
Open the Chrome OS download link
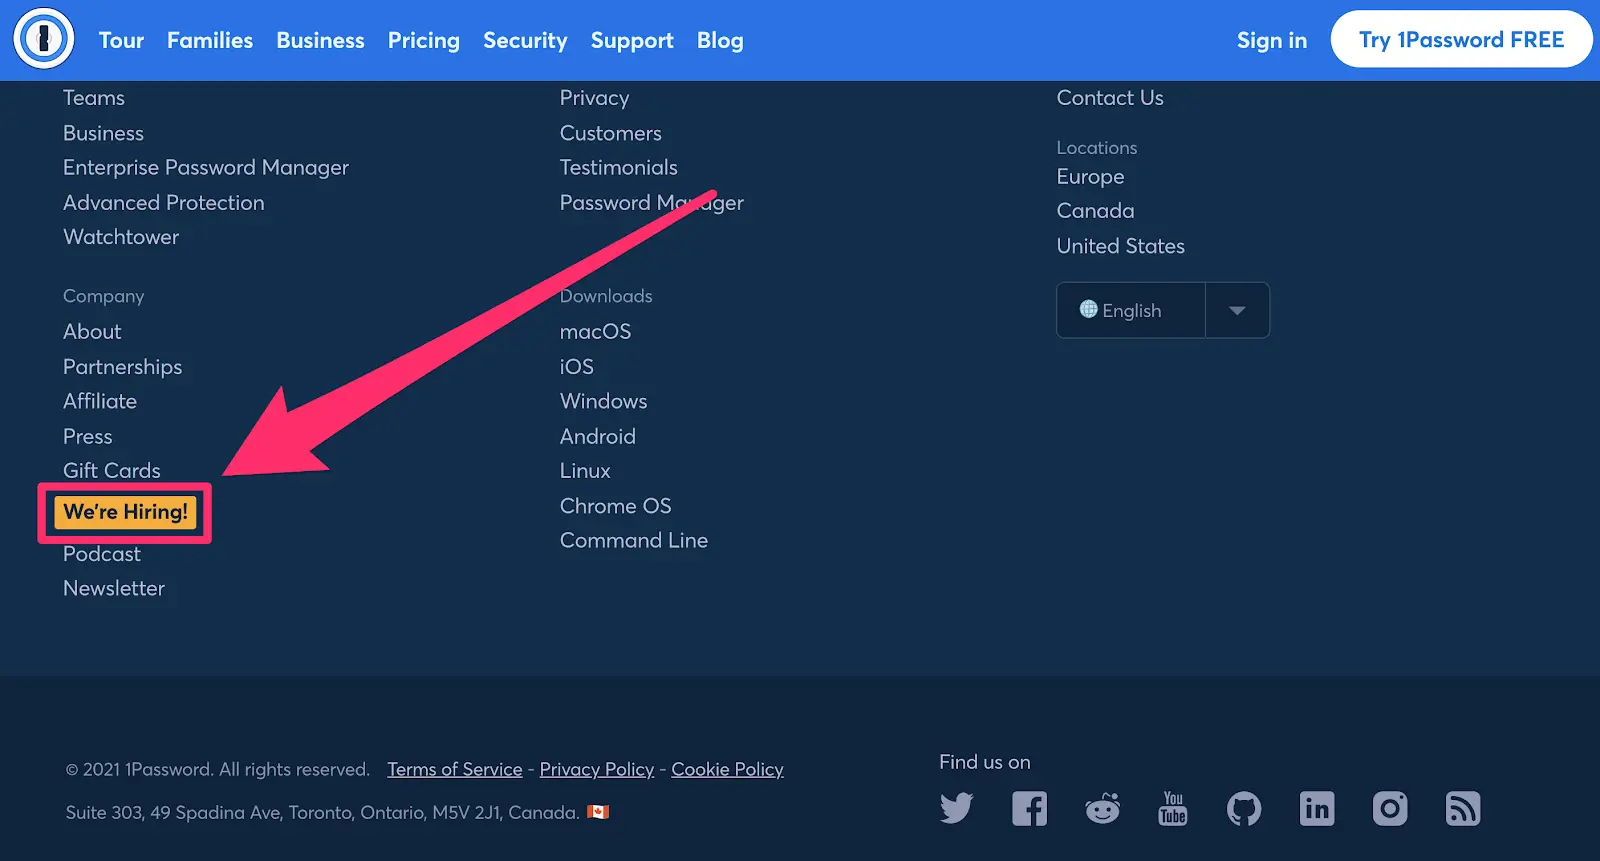[616, 506]
